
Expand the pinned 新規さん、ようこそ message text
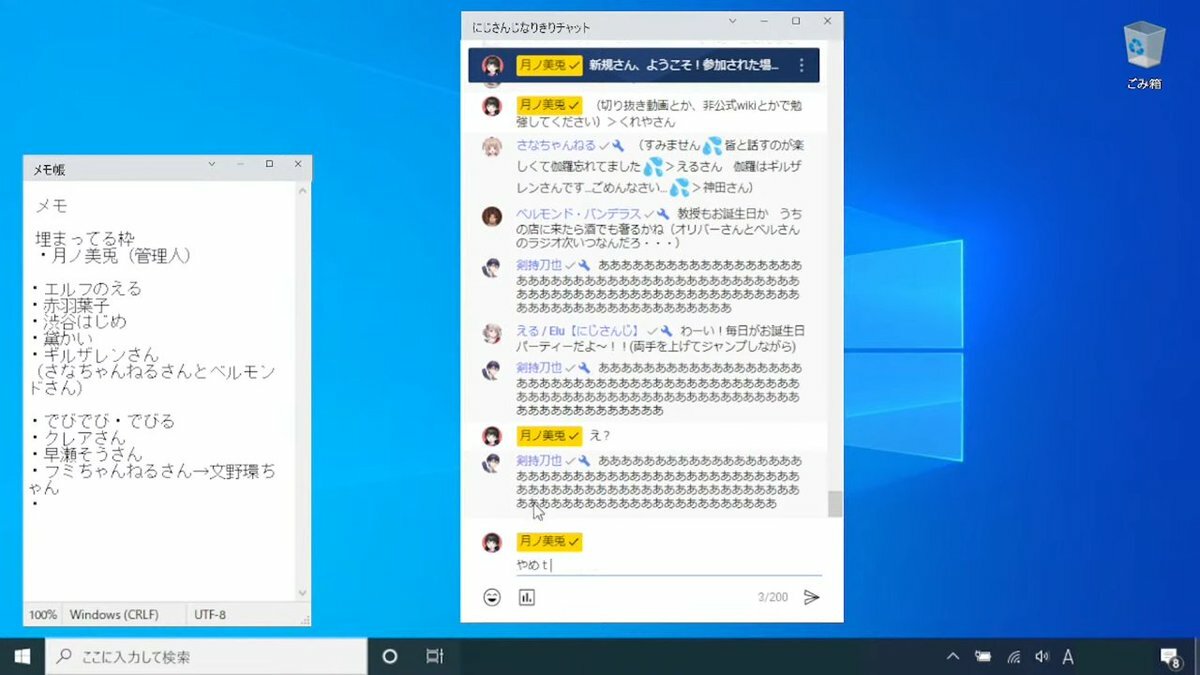(x=684, y=65)
